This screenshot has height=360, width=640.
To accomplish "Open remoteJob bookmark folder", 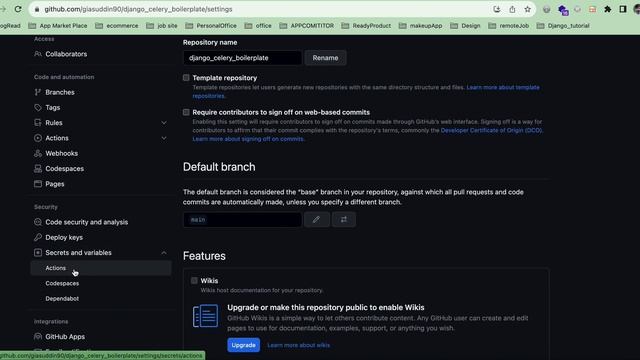I will (509, 25).
